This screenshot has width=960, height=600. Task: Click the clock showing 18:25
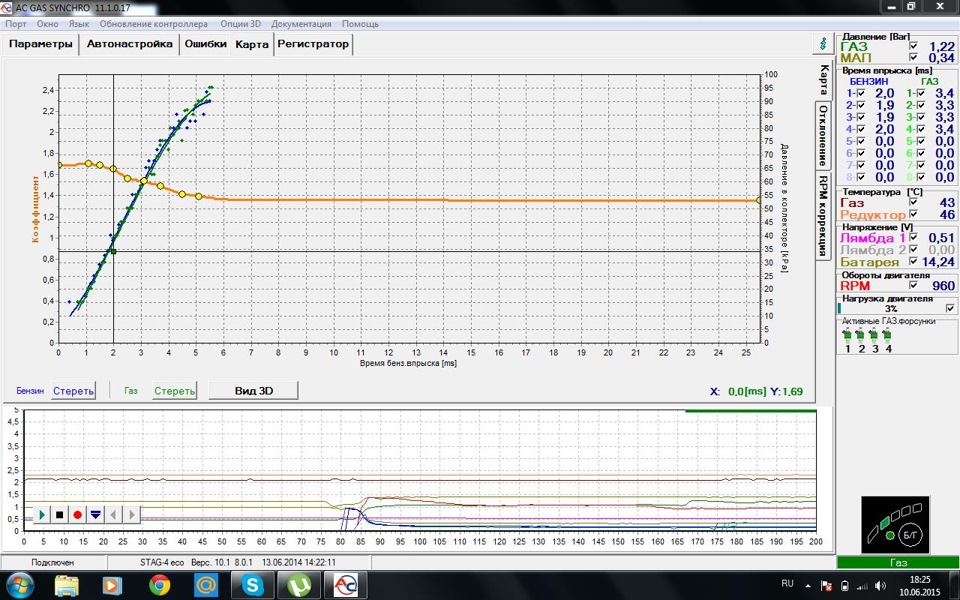920,580
